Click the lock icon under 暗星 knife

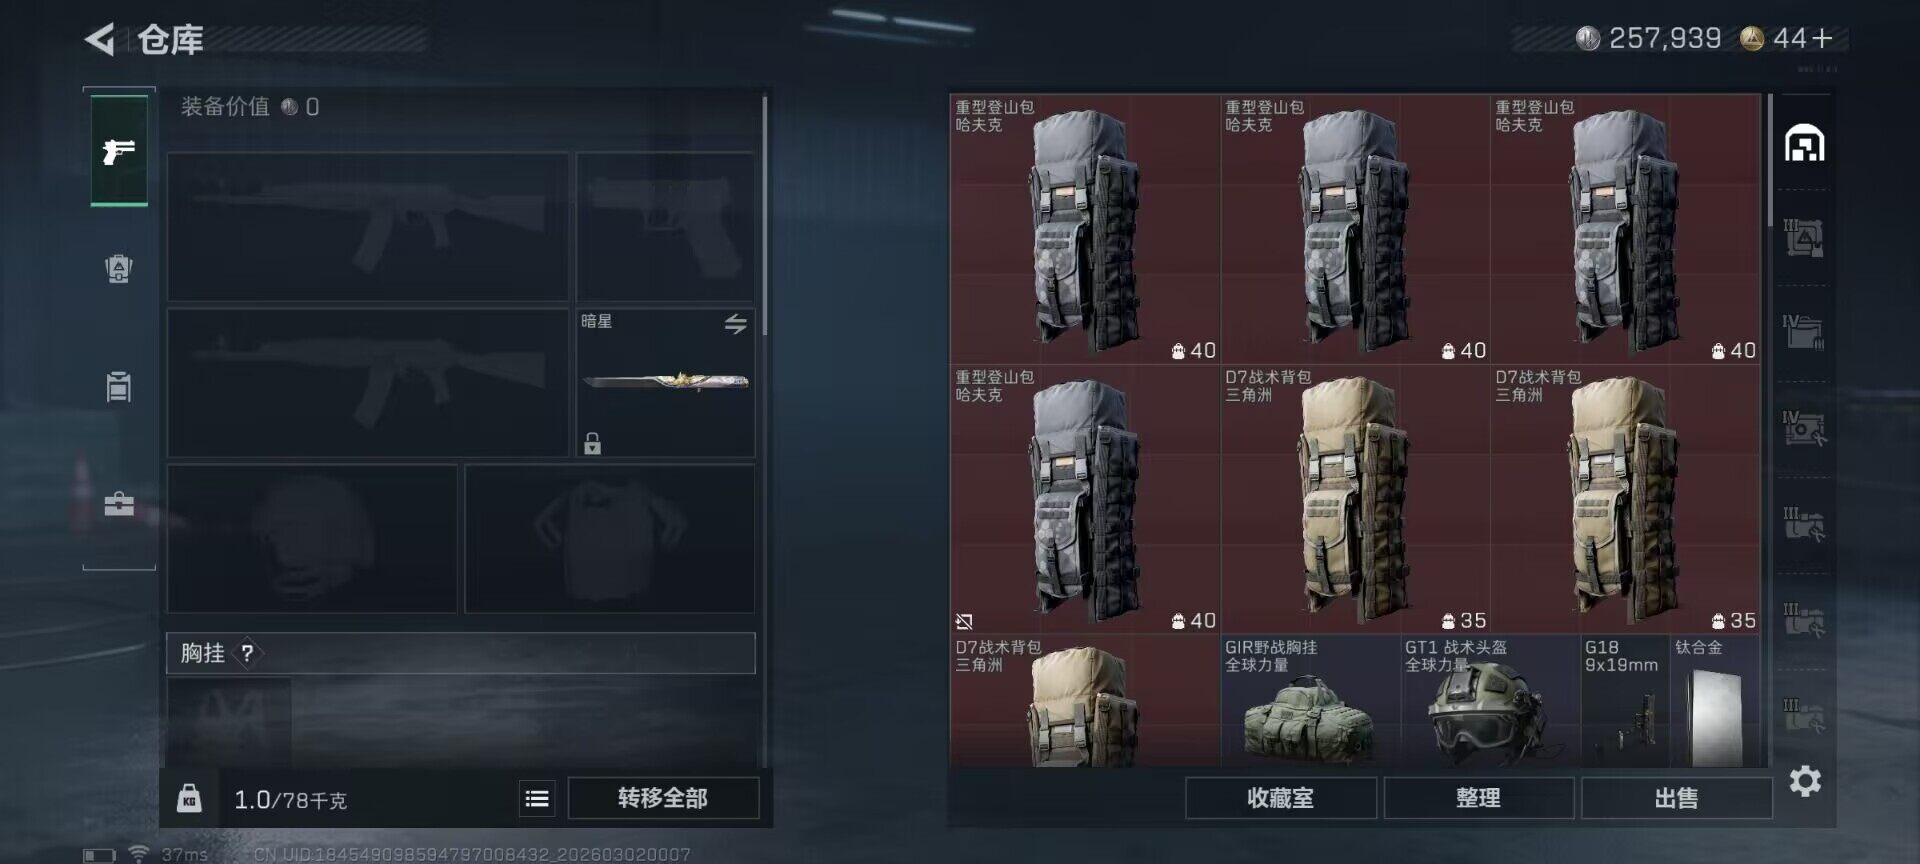pyautogui.click(x=592, y=443)
